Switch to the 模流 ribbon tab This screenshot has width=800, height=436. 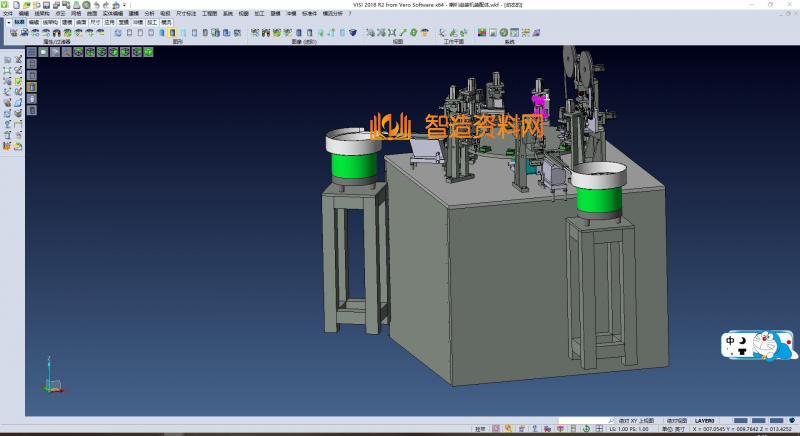(166, 20)
